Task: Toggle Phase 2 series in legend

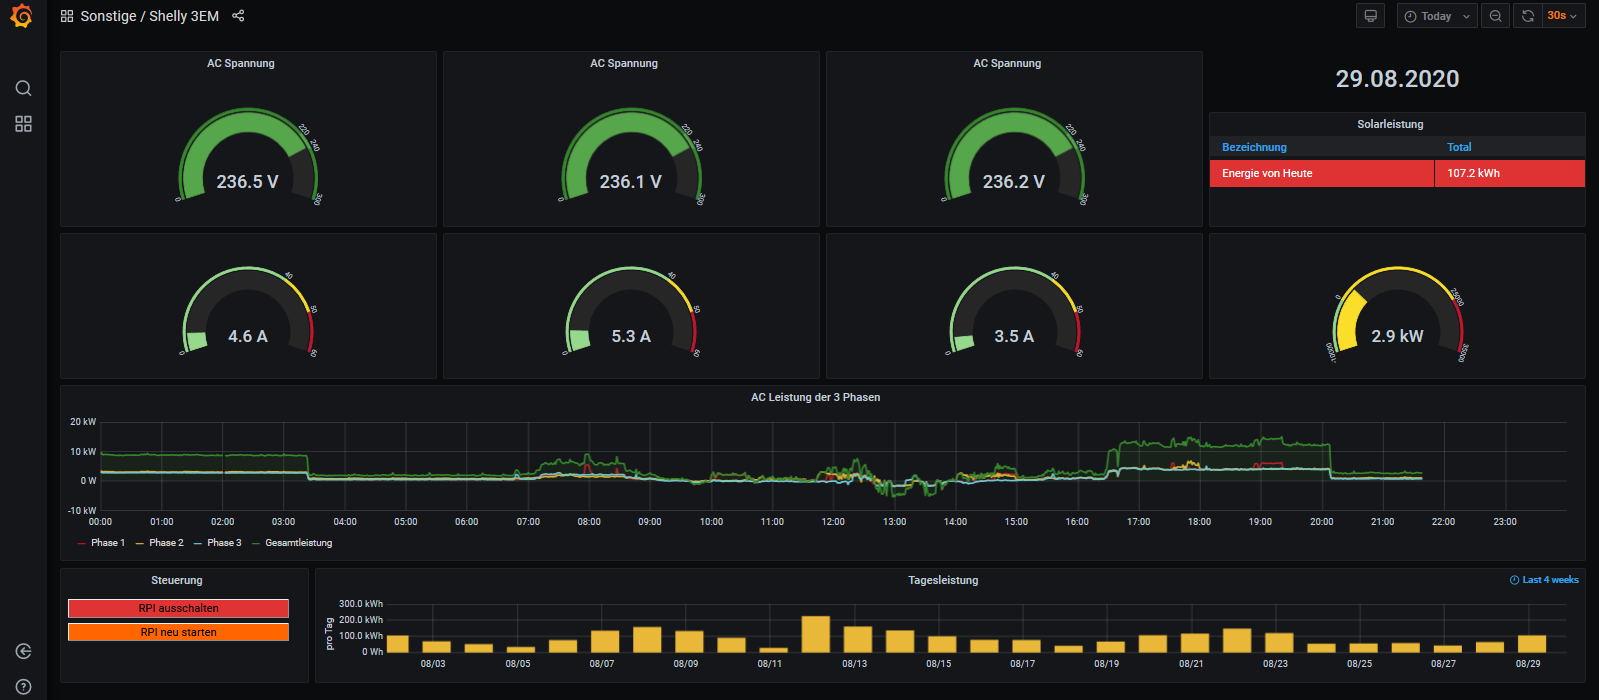Action: [166, 543]
